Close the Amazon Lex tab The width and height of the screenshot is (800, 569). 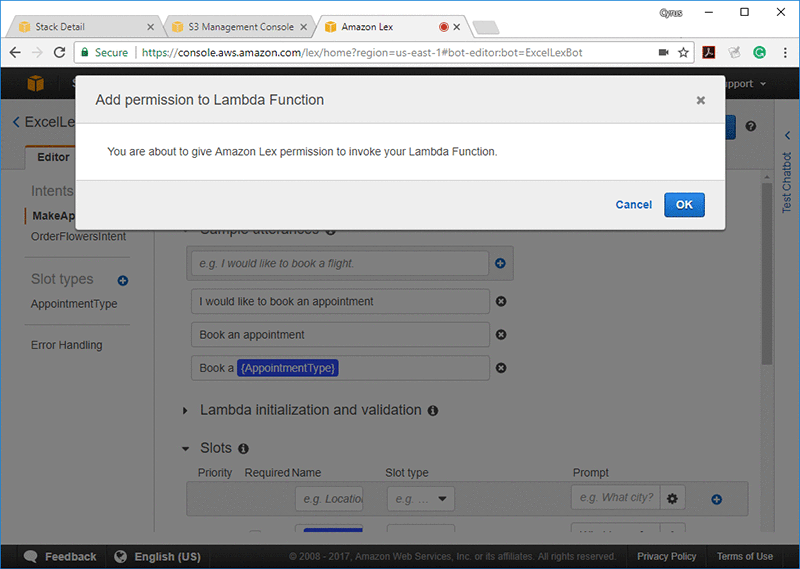click(457, 27)
